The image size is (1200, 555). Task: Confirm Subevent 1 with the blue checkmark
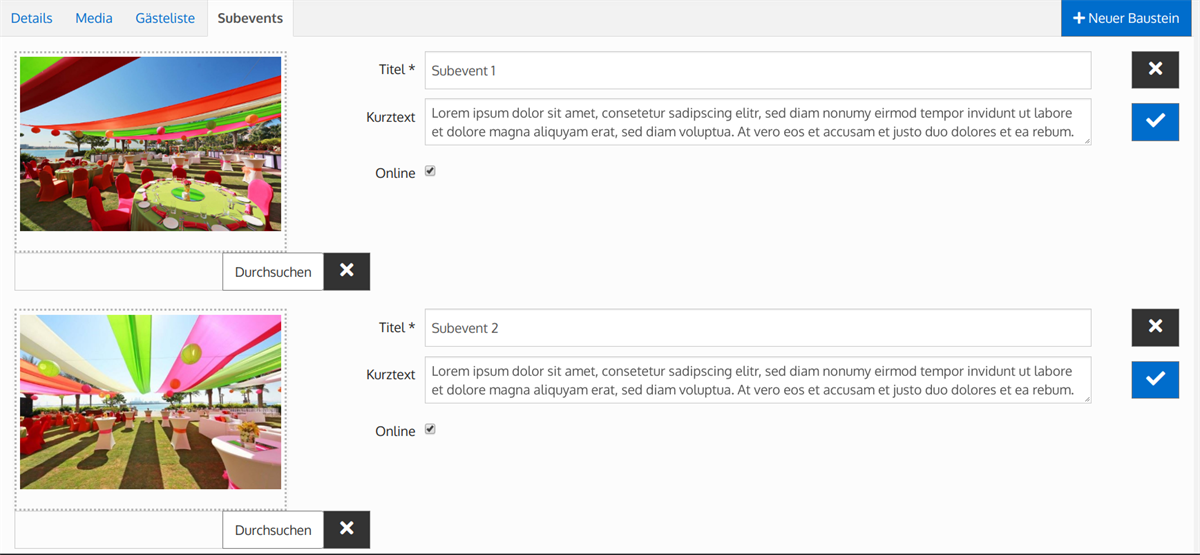coord(1155,121)
